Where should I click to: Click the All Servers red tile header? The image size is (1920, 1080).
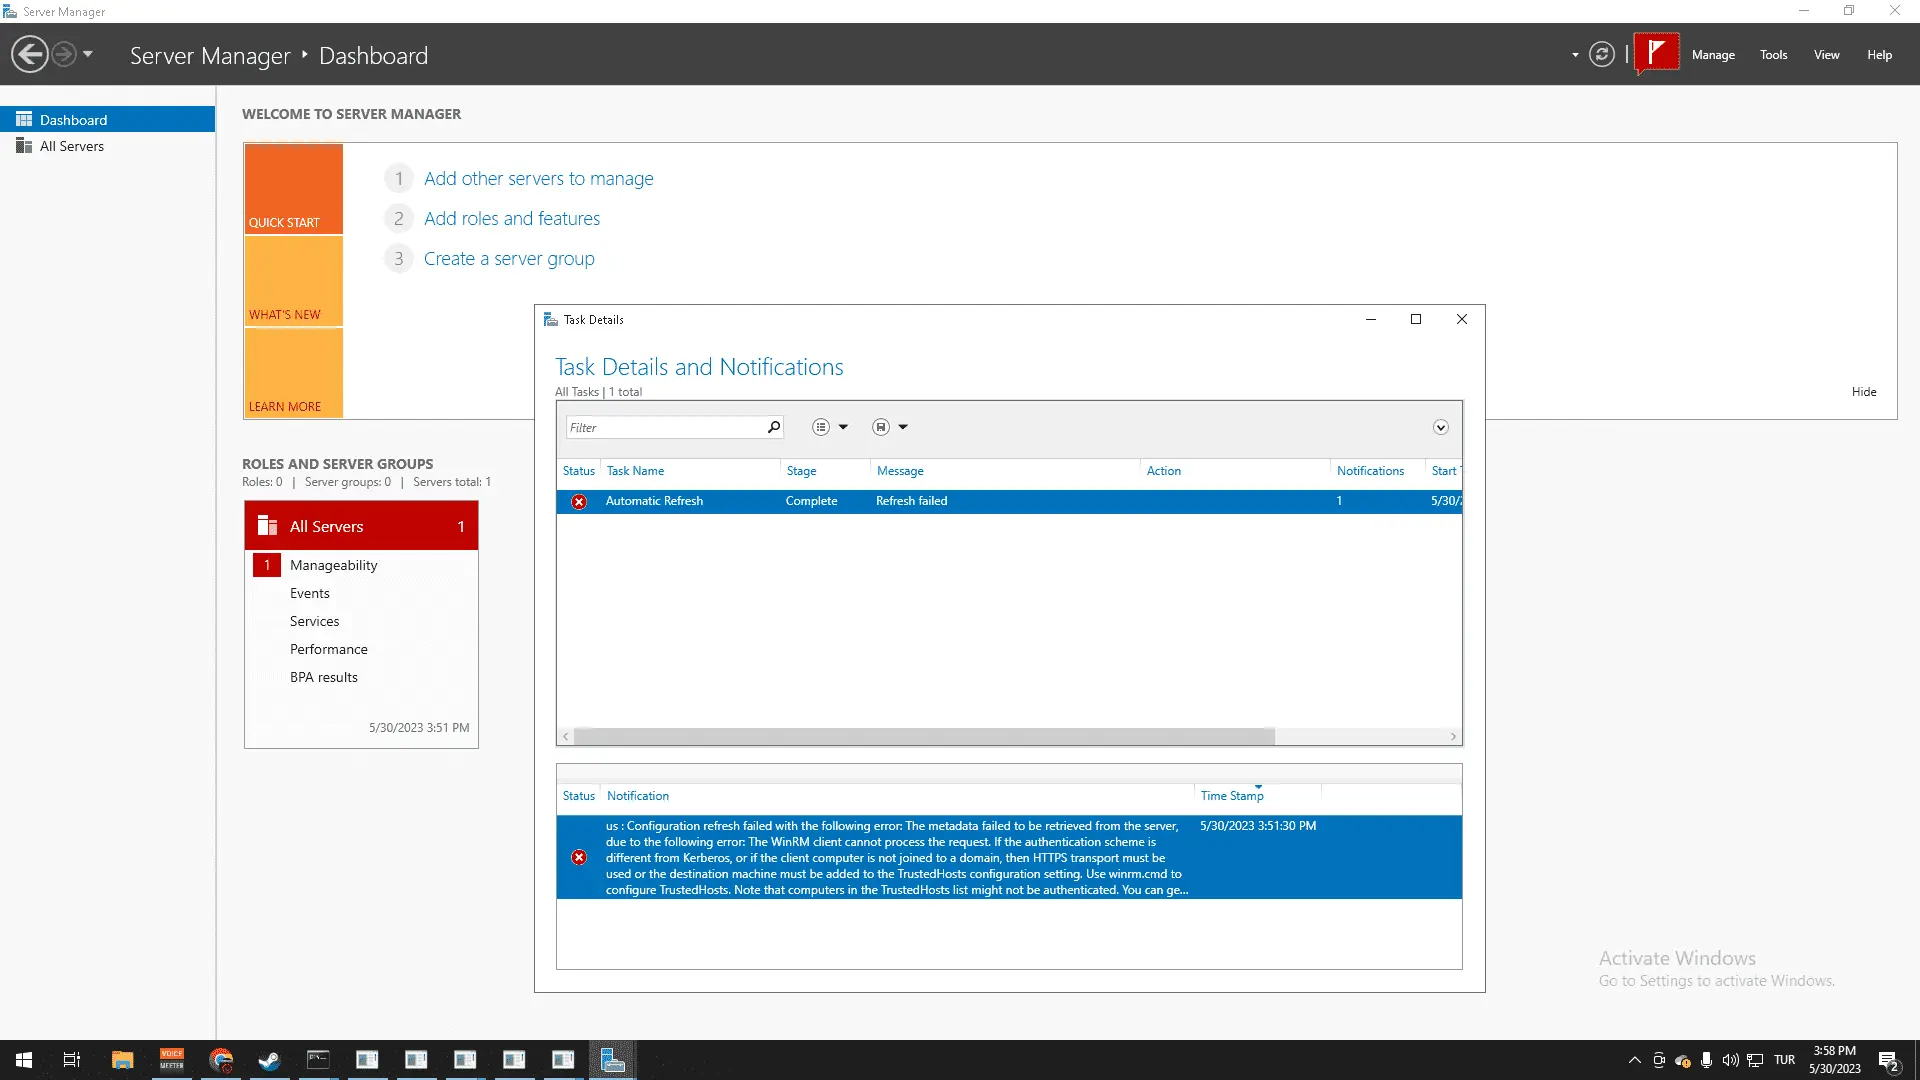(x=361, y=526)
